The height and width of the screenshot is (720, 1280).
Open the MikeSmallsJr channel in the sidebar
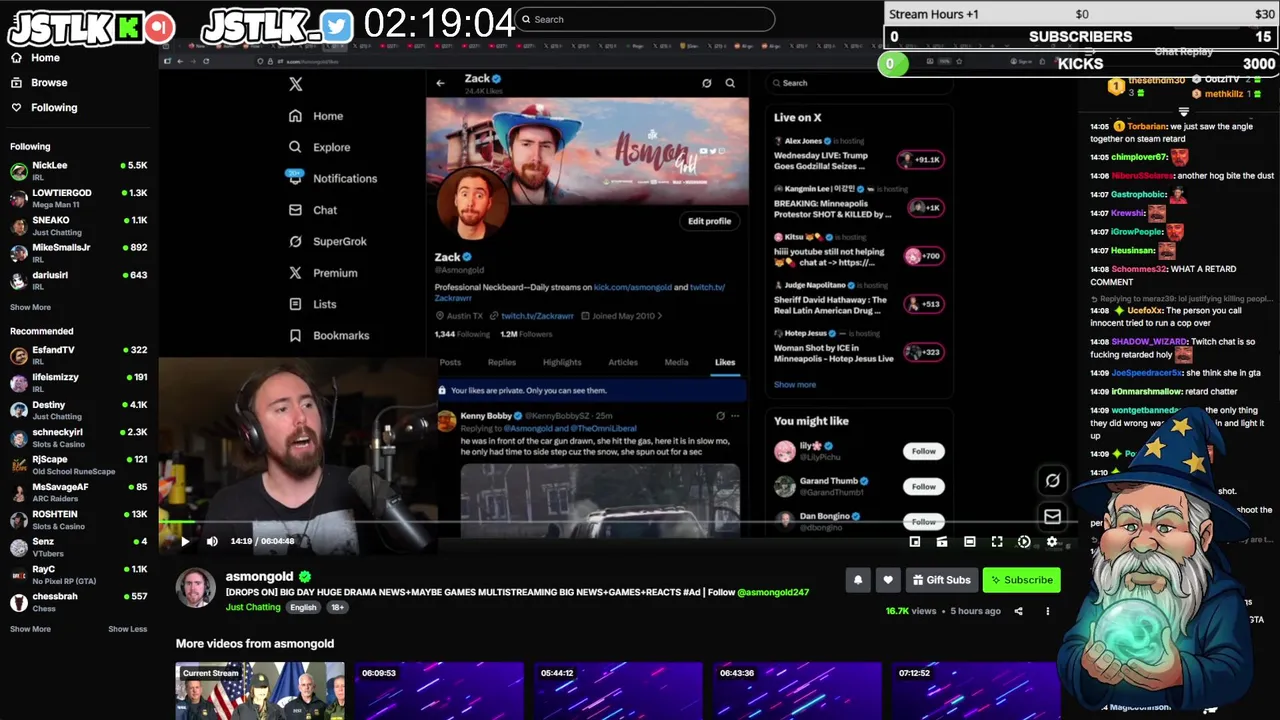78,252
